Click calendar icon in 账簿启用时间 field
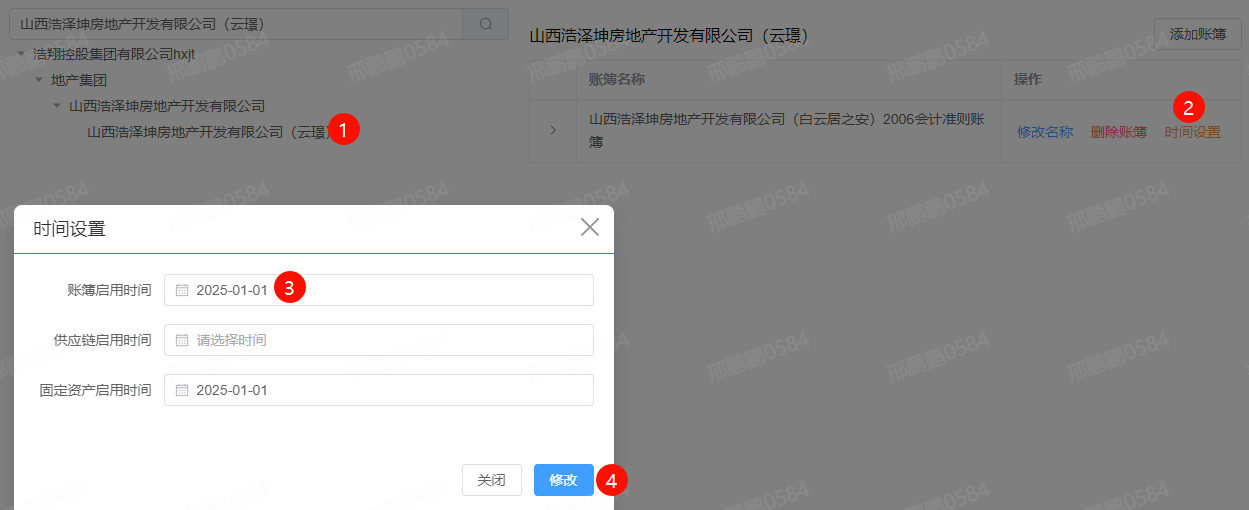Viewport: 1249px width, 510px height. click(182, 290)
